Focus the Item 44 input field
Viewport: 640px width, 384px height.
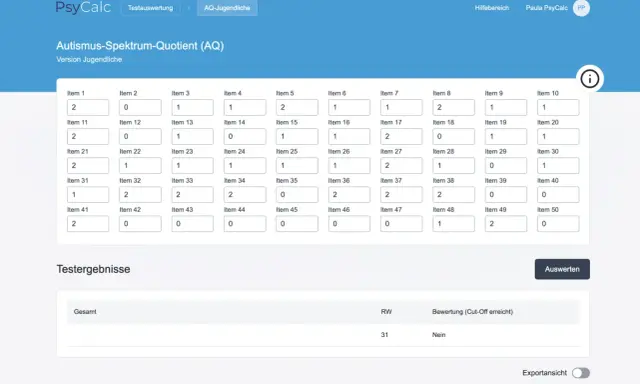[245, 224]
